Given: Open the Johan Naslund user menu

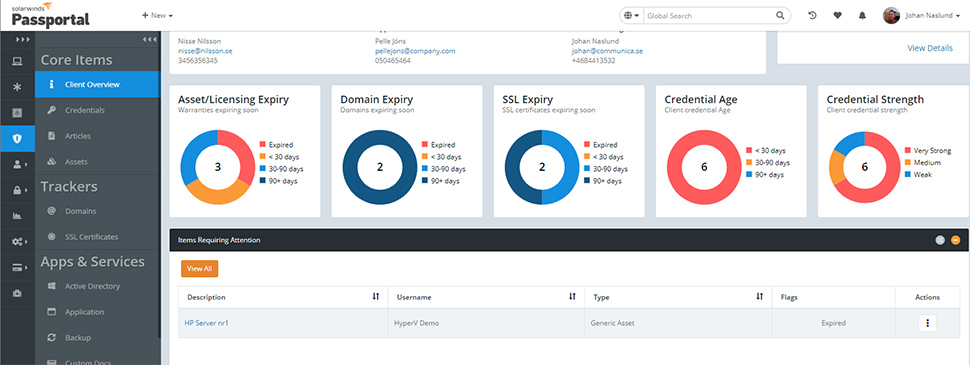Looking at the screenshot, I should pyautogui.click(x=934, y=15).
